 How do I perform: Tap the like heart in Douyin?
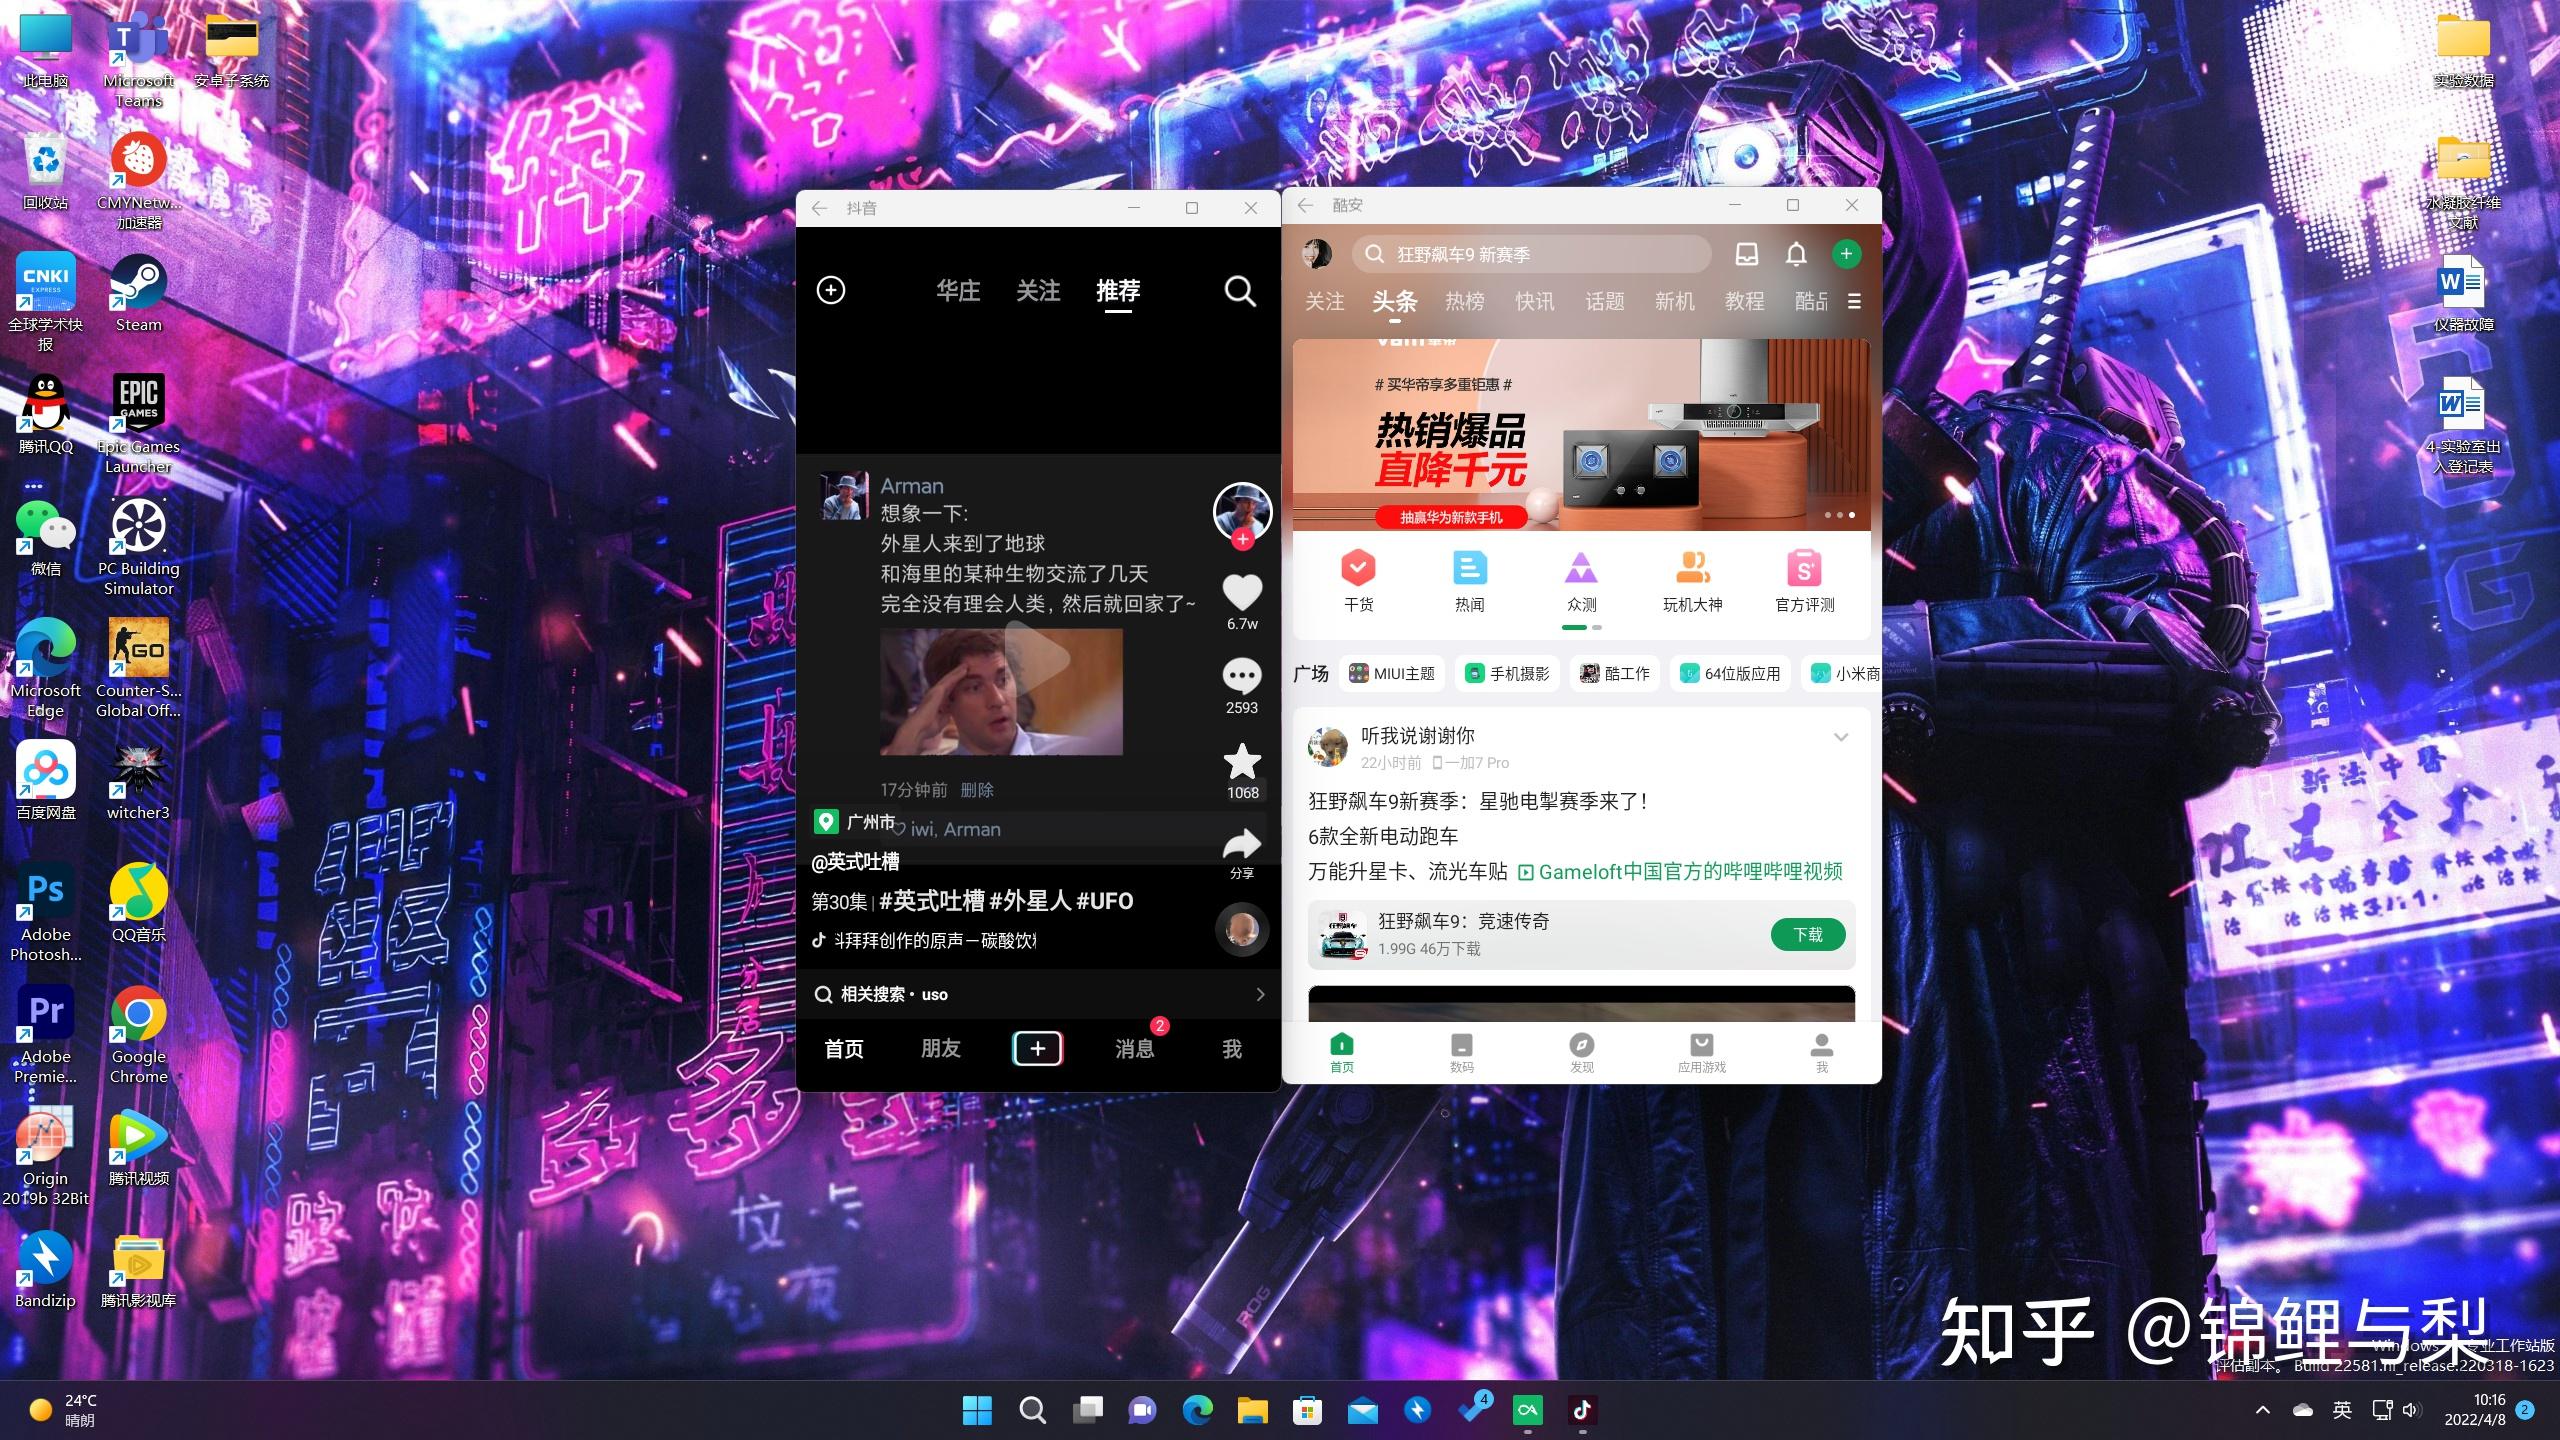pos(1242,592)
